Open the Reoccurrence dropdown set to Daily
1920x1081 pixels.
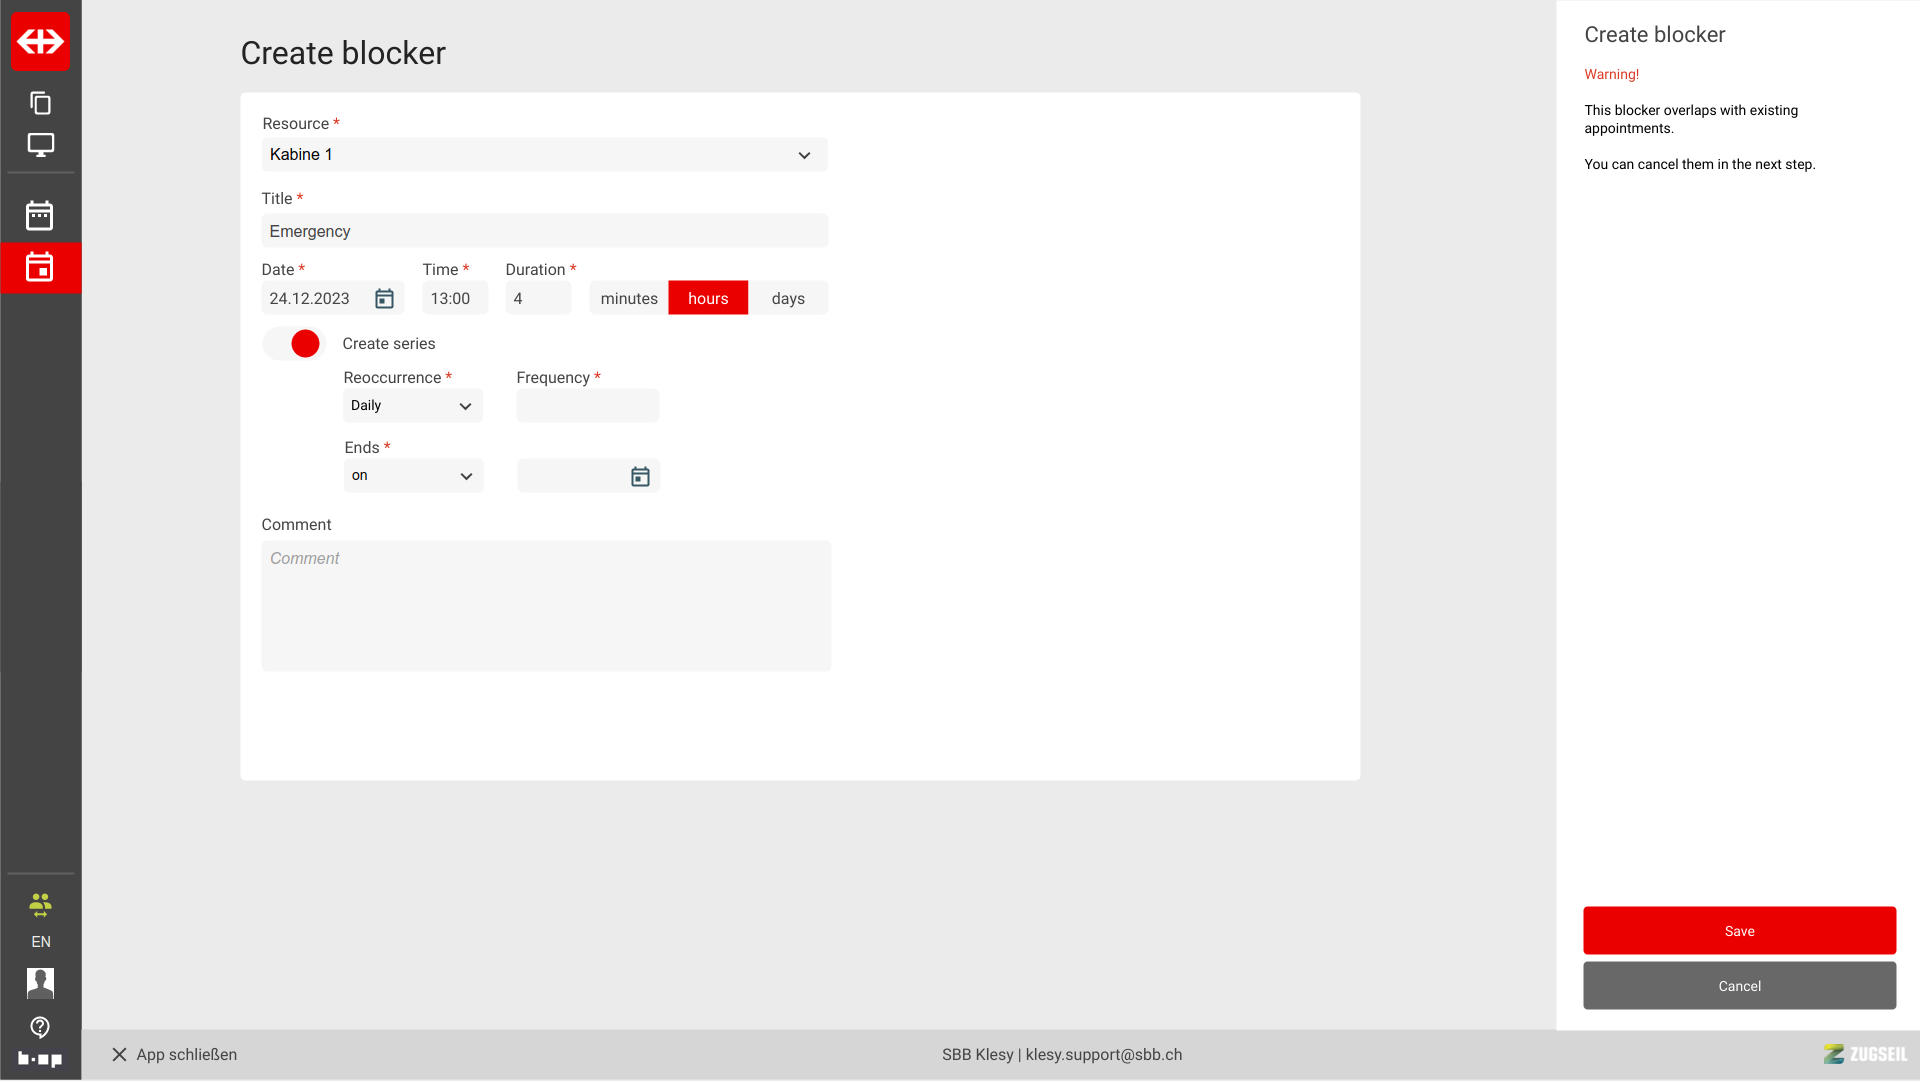412,406
